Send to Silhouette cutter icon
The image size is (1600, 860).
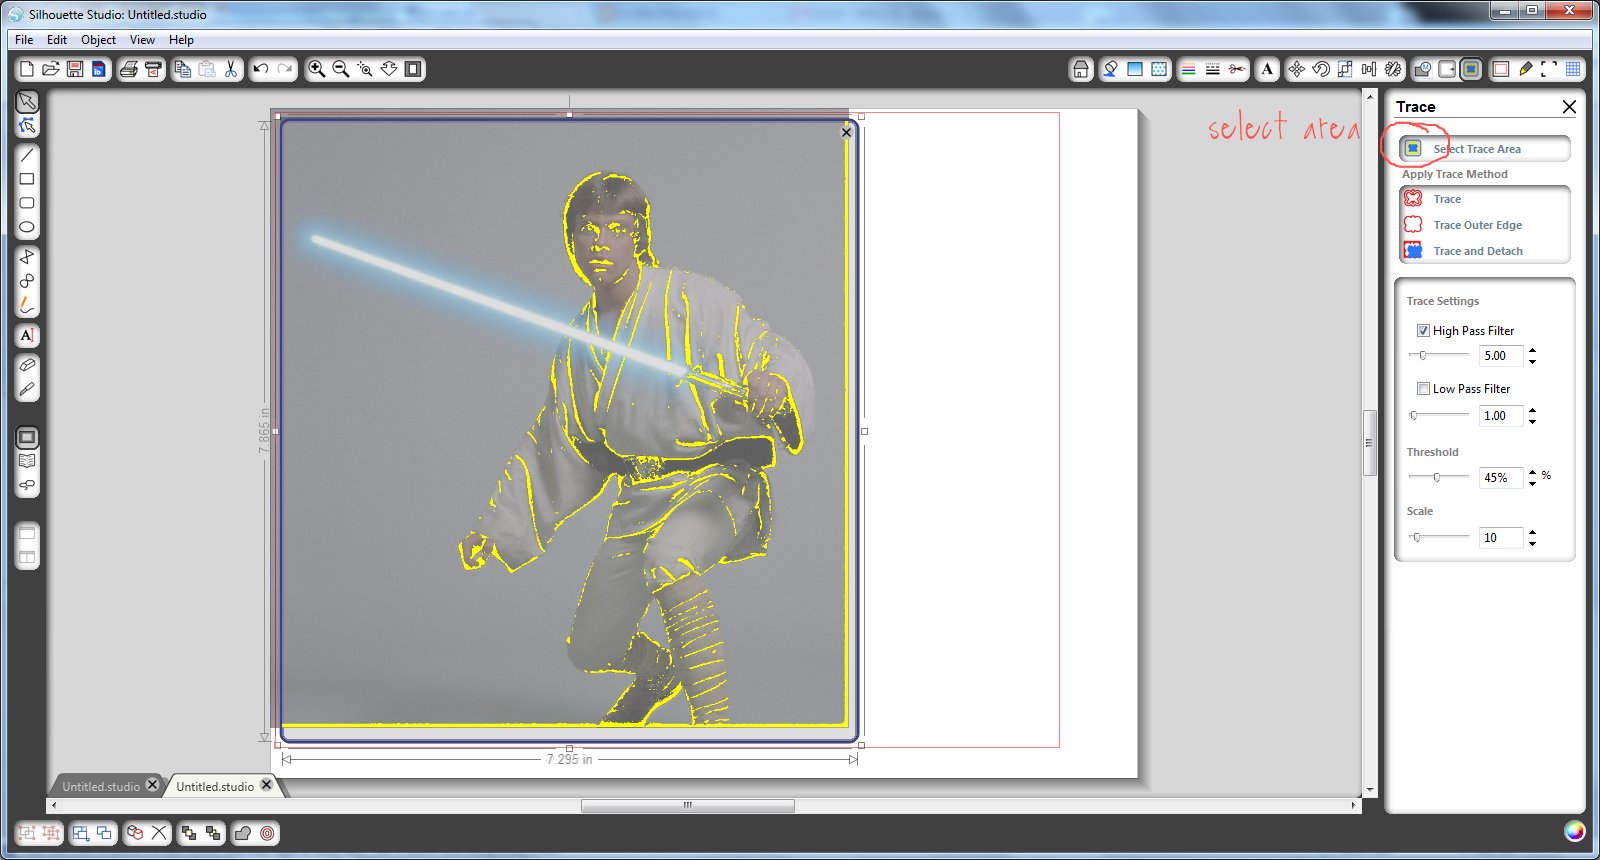click(153, 69)
